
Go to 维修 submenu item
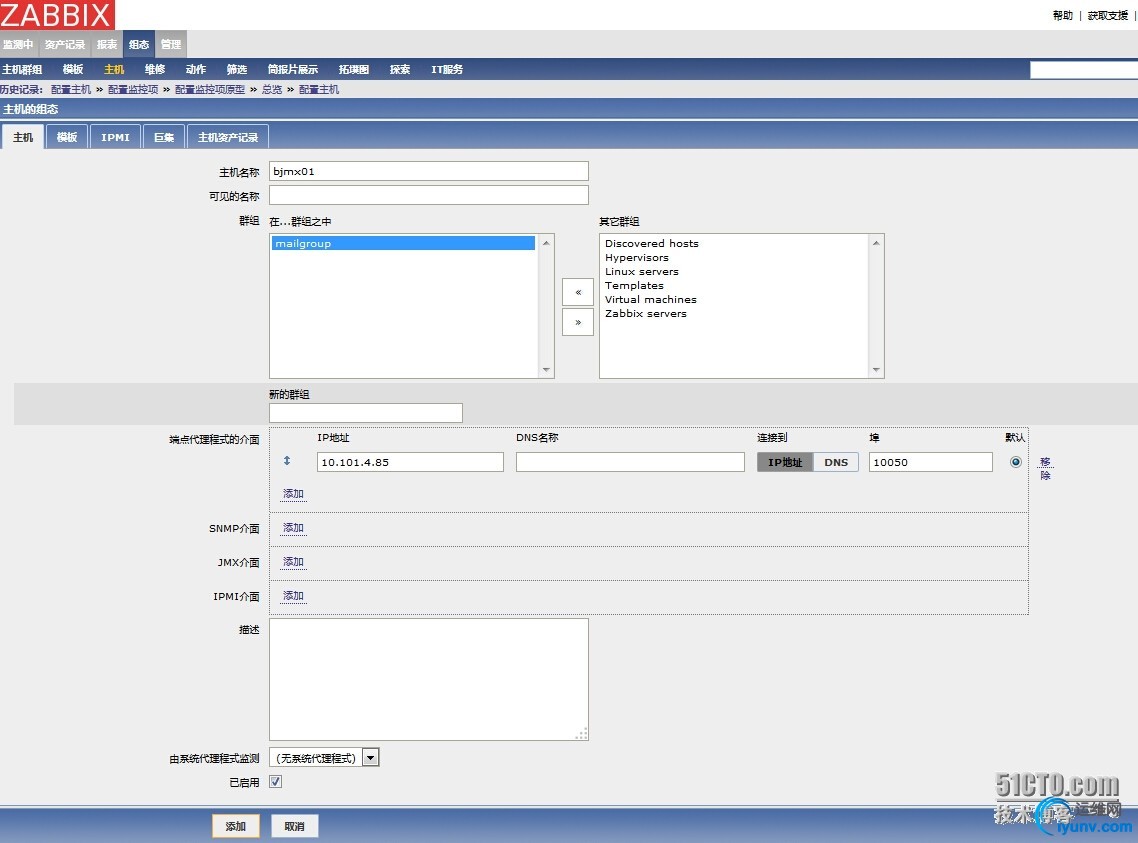(x=155, y=70)
